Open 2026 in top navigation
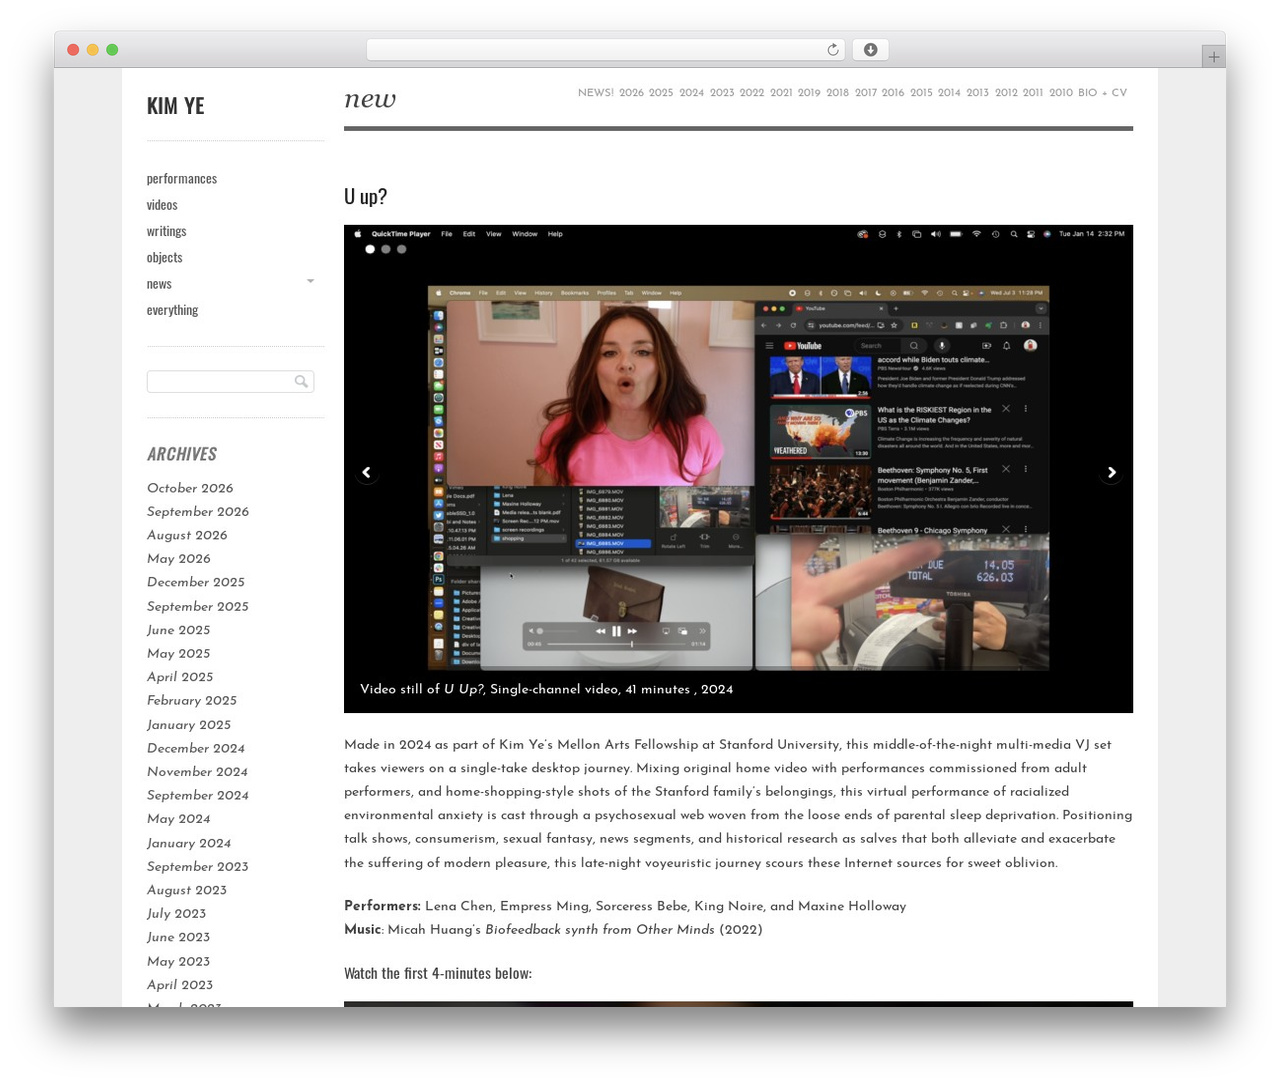The image size is (1280, 1084). [631, 93]
